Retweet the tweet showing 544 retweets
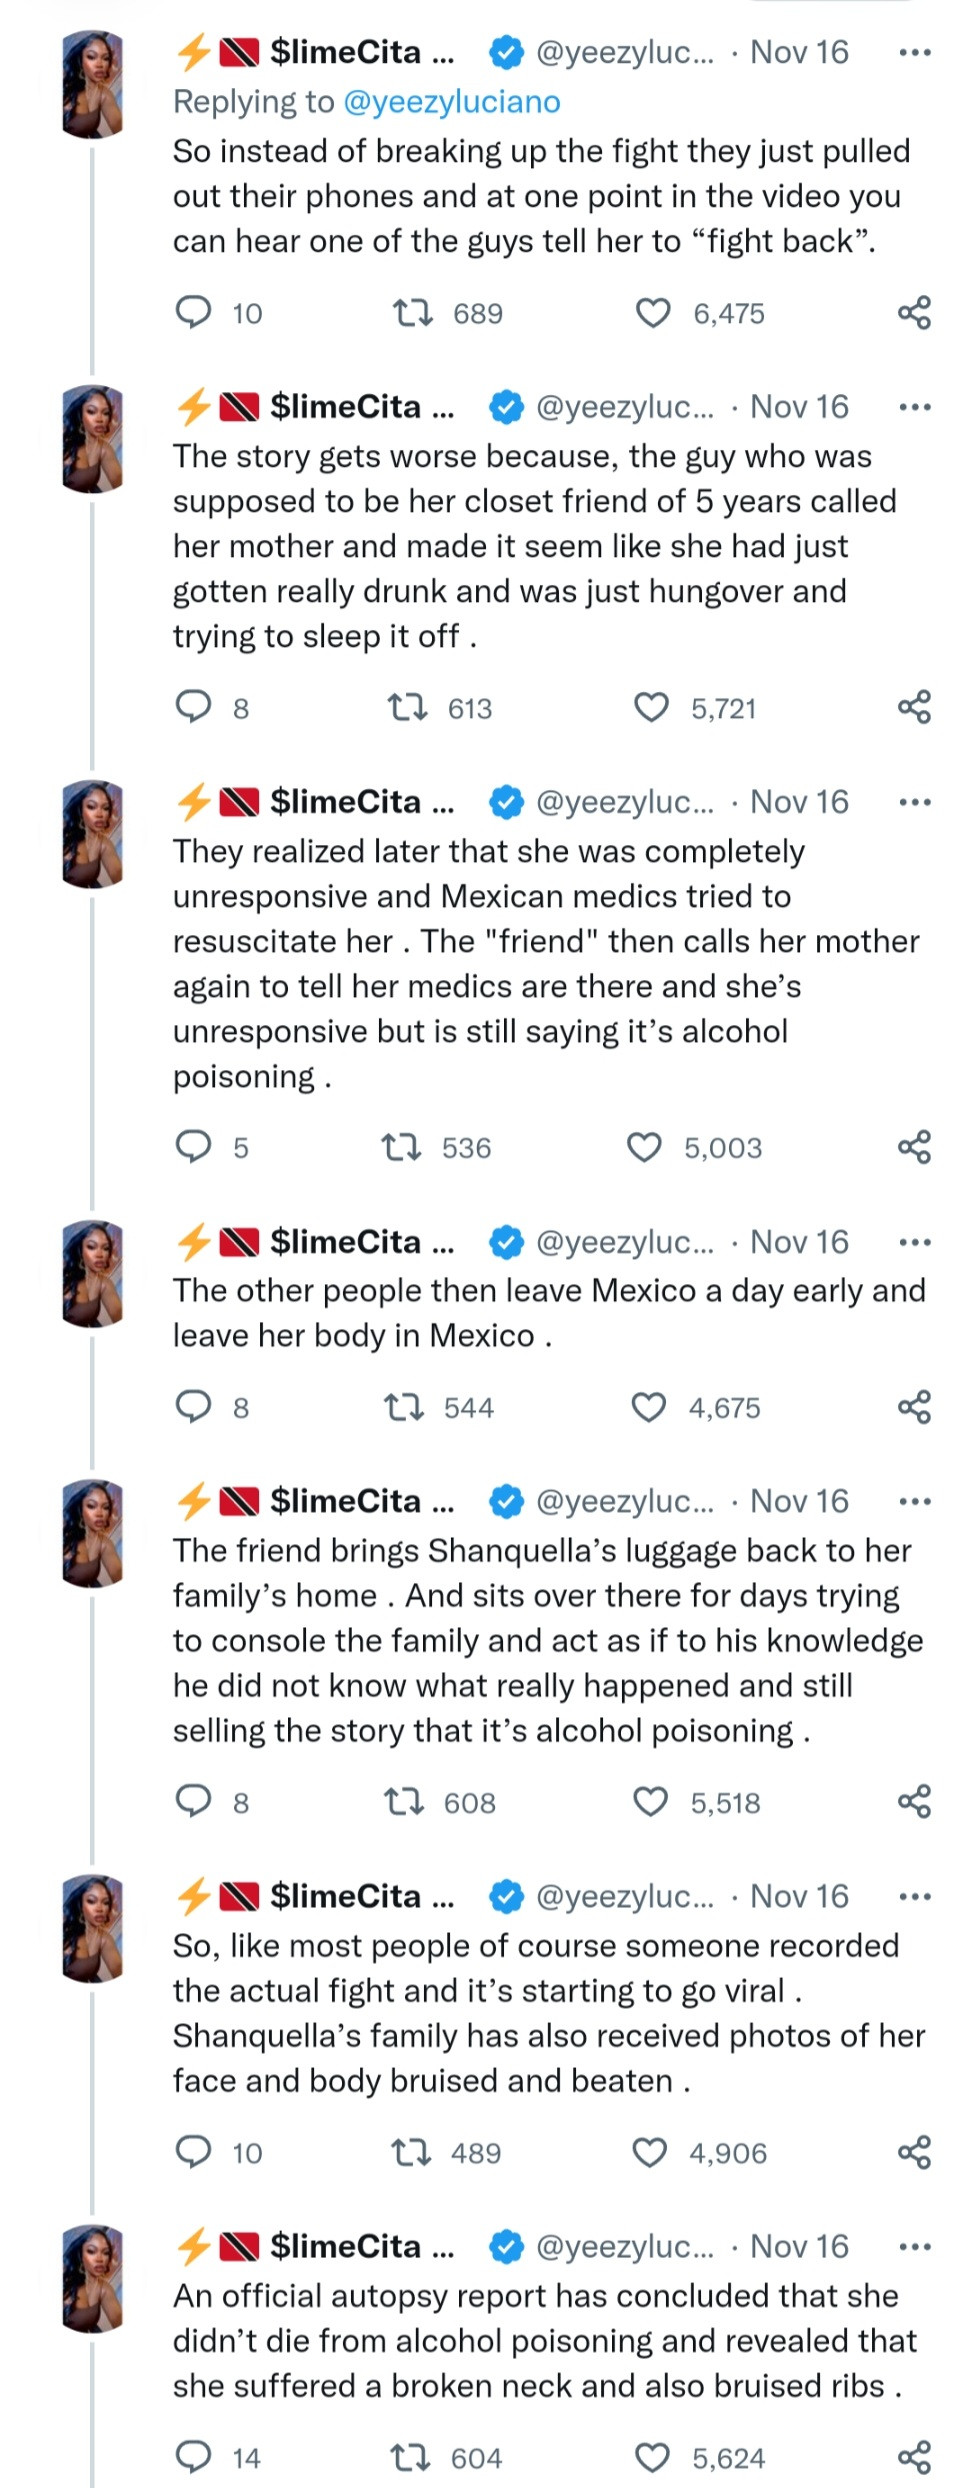Image resolution: width=972 pixels, height=2488 pixels. click(x=404, y=1408)
